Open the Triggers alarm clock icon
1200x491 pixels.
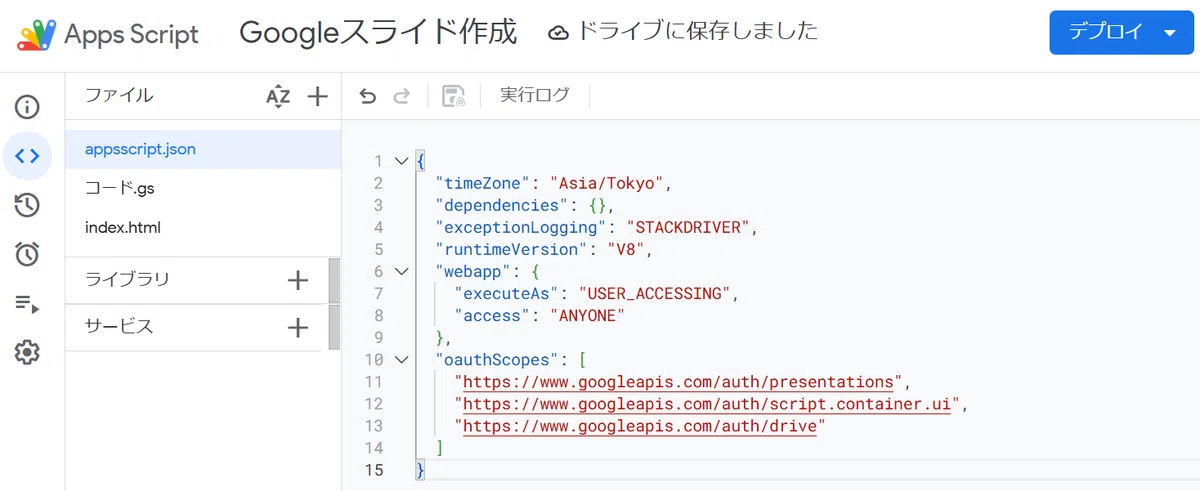click(x=27, y=254)
